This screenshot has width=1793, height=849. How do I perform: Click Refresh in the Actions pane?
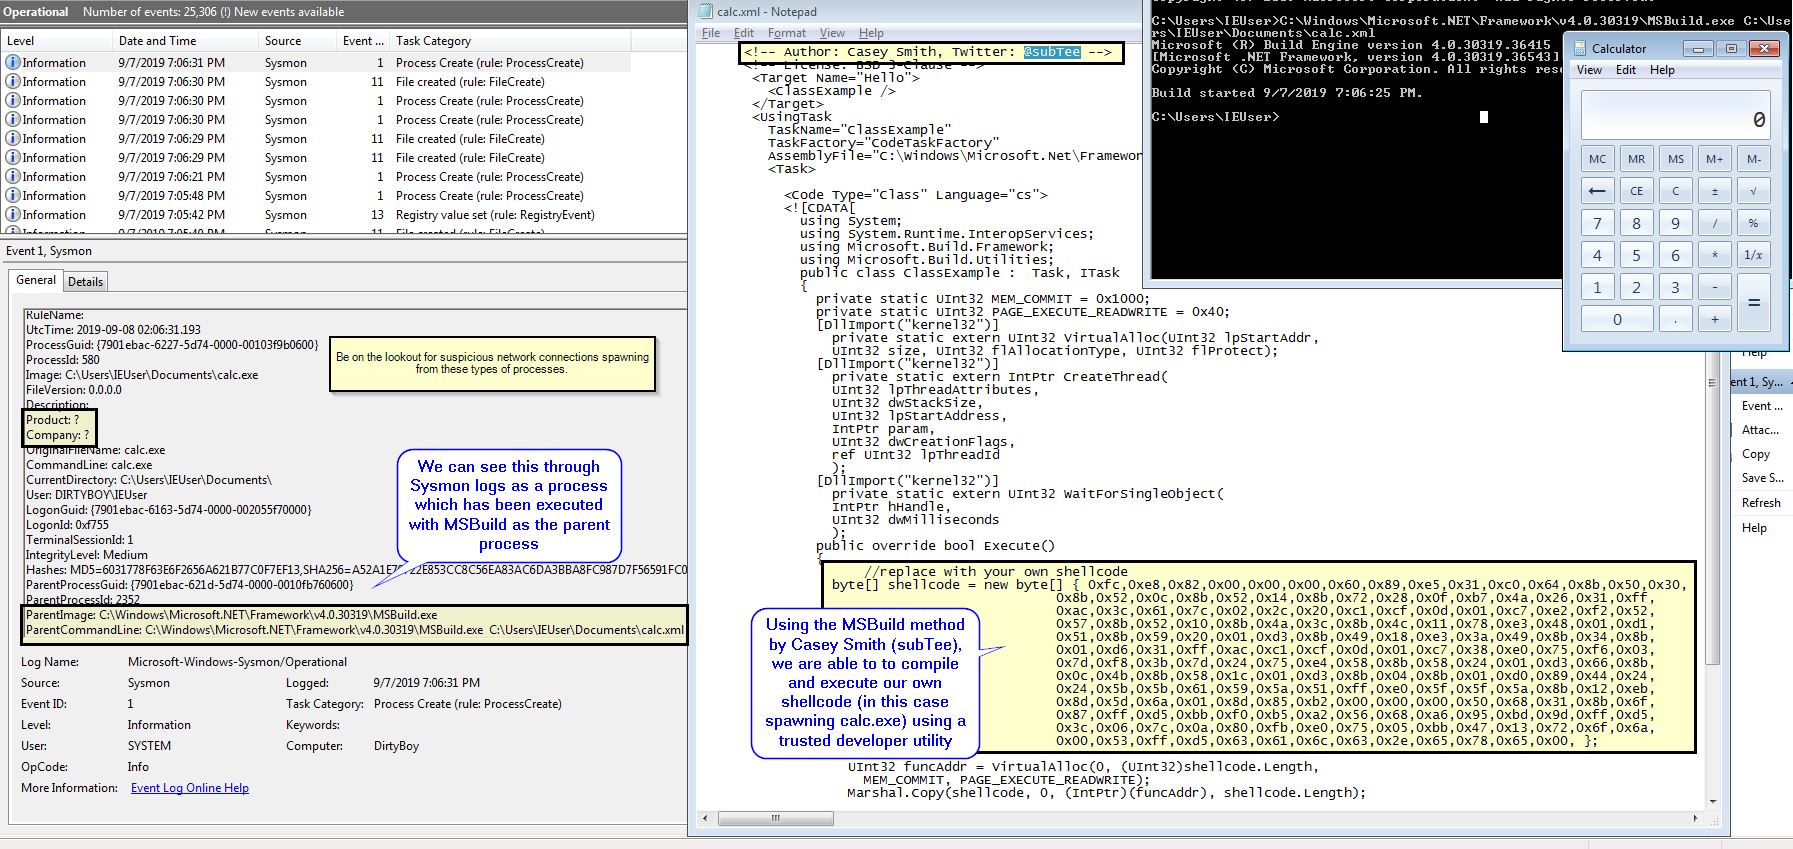[1761, 503]
